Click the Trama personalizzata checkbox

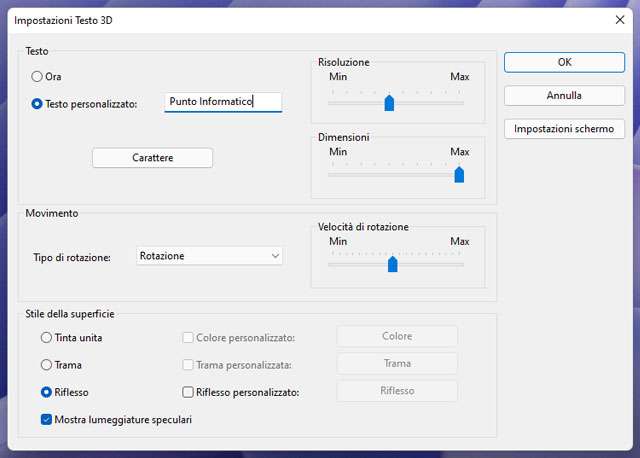[188, 364]
